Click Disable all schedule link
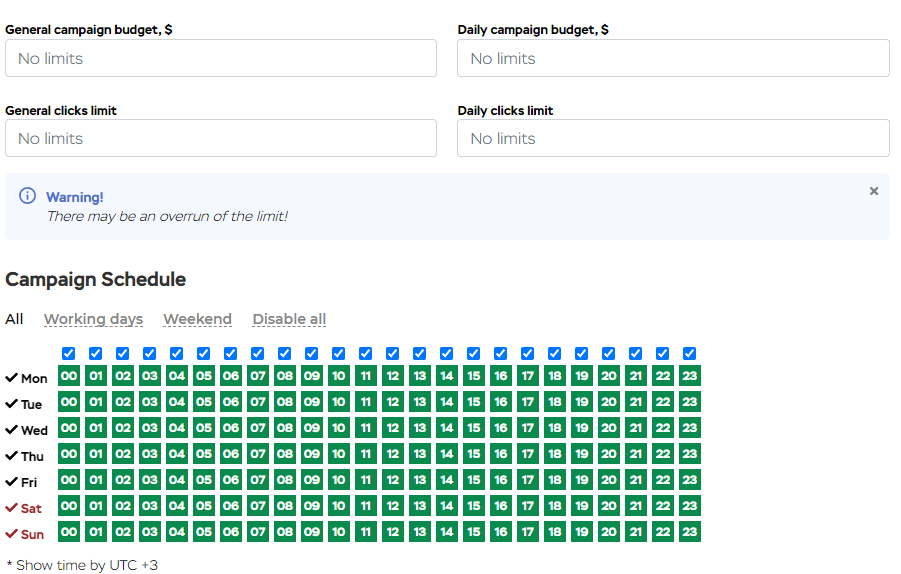Image resolution: width=901 pixels, height=574 pixels. click(289, 319)
